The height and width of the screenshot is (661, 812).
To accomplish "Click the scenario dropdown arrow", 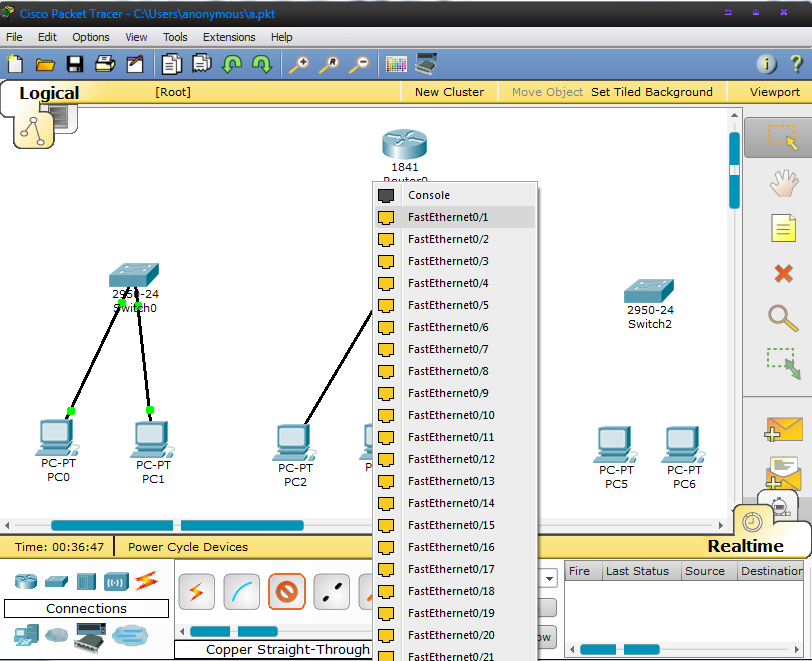I will pyautogui.click(x=549, y=578).
